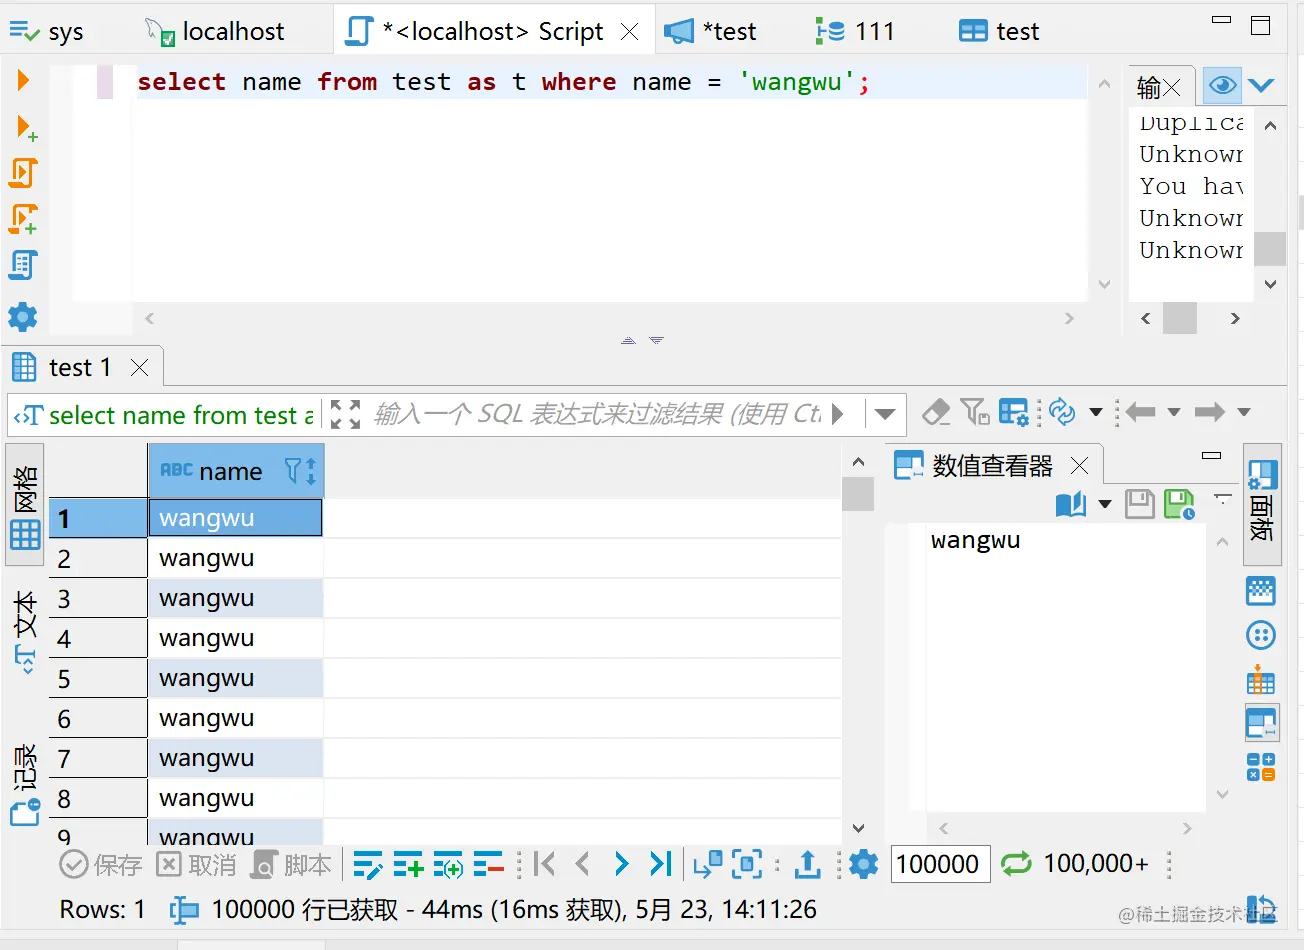Toggle the value viewer panel icon
Screen dimensions: 1304x950
pyautogui.click(x=1261, y=723)
